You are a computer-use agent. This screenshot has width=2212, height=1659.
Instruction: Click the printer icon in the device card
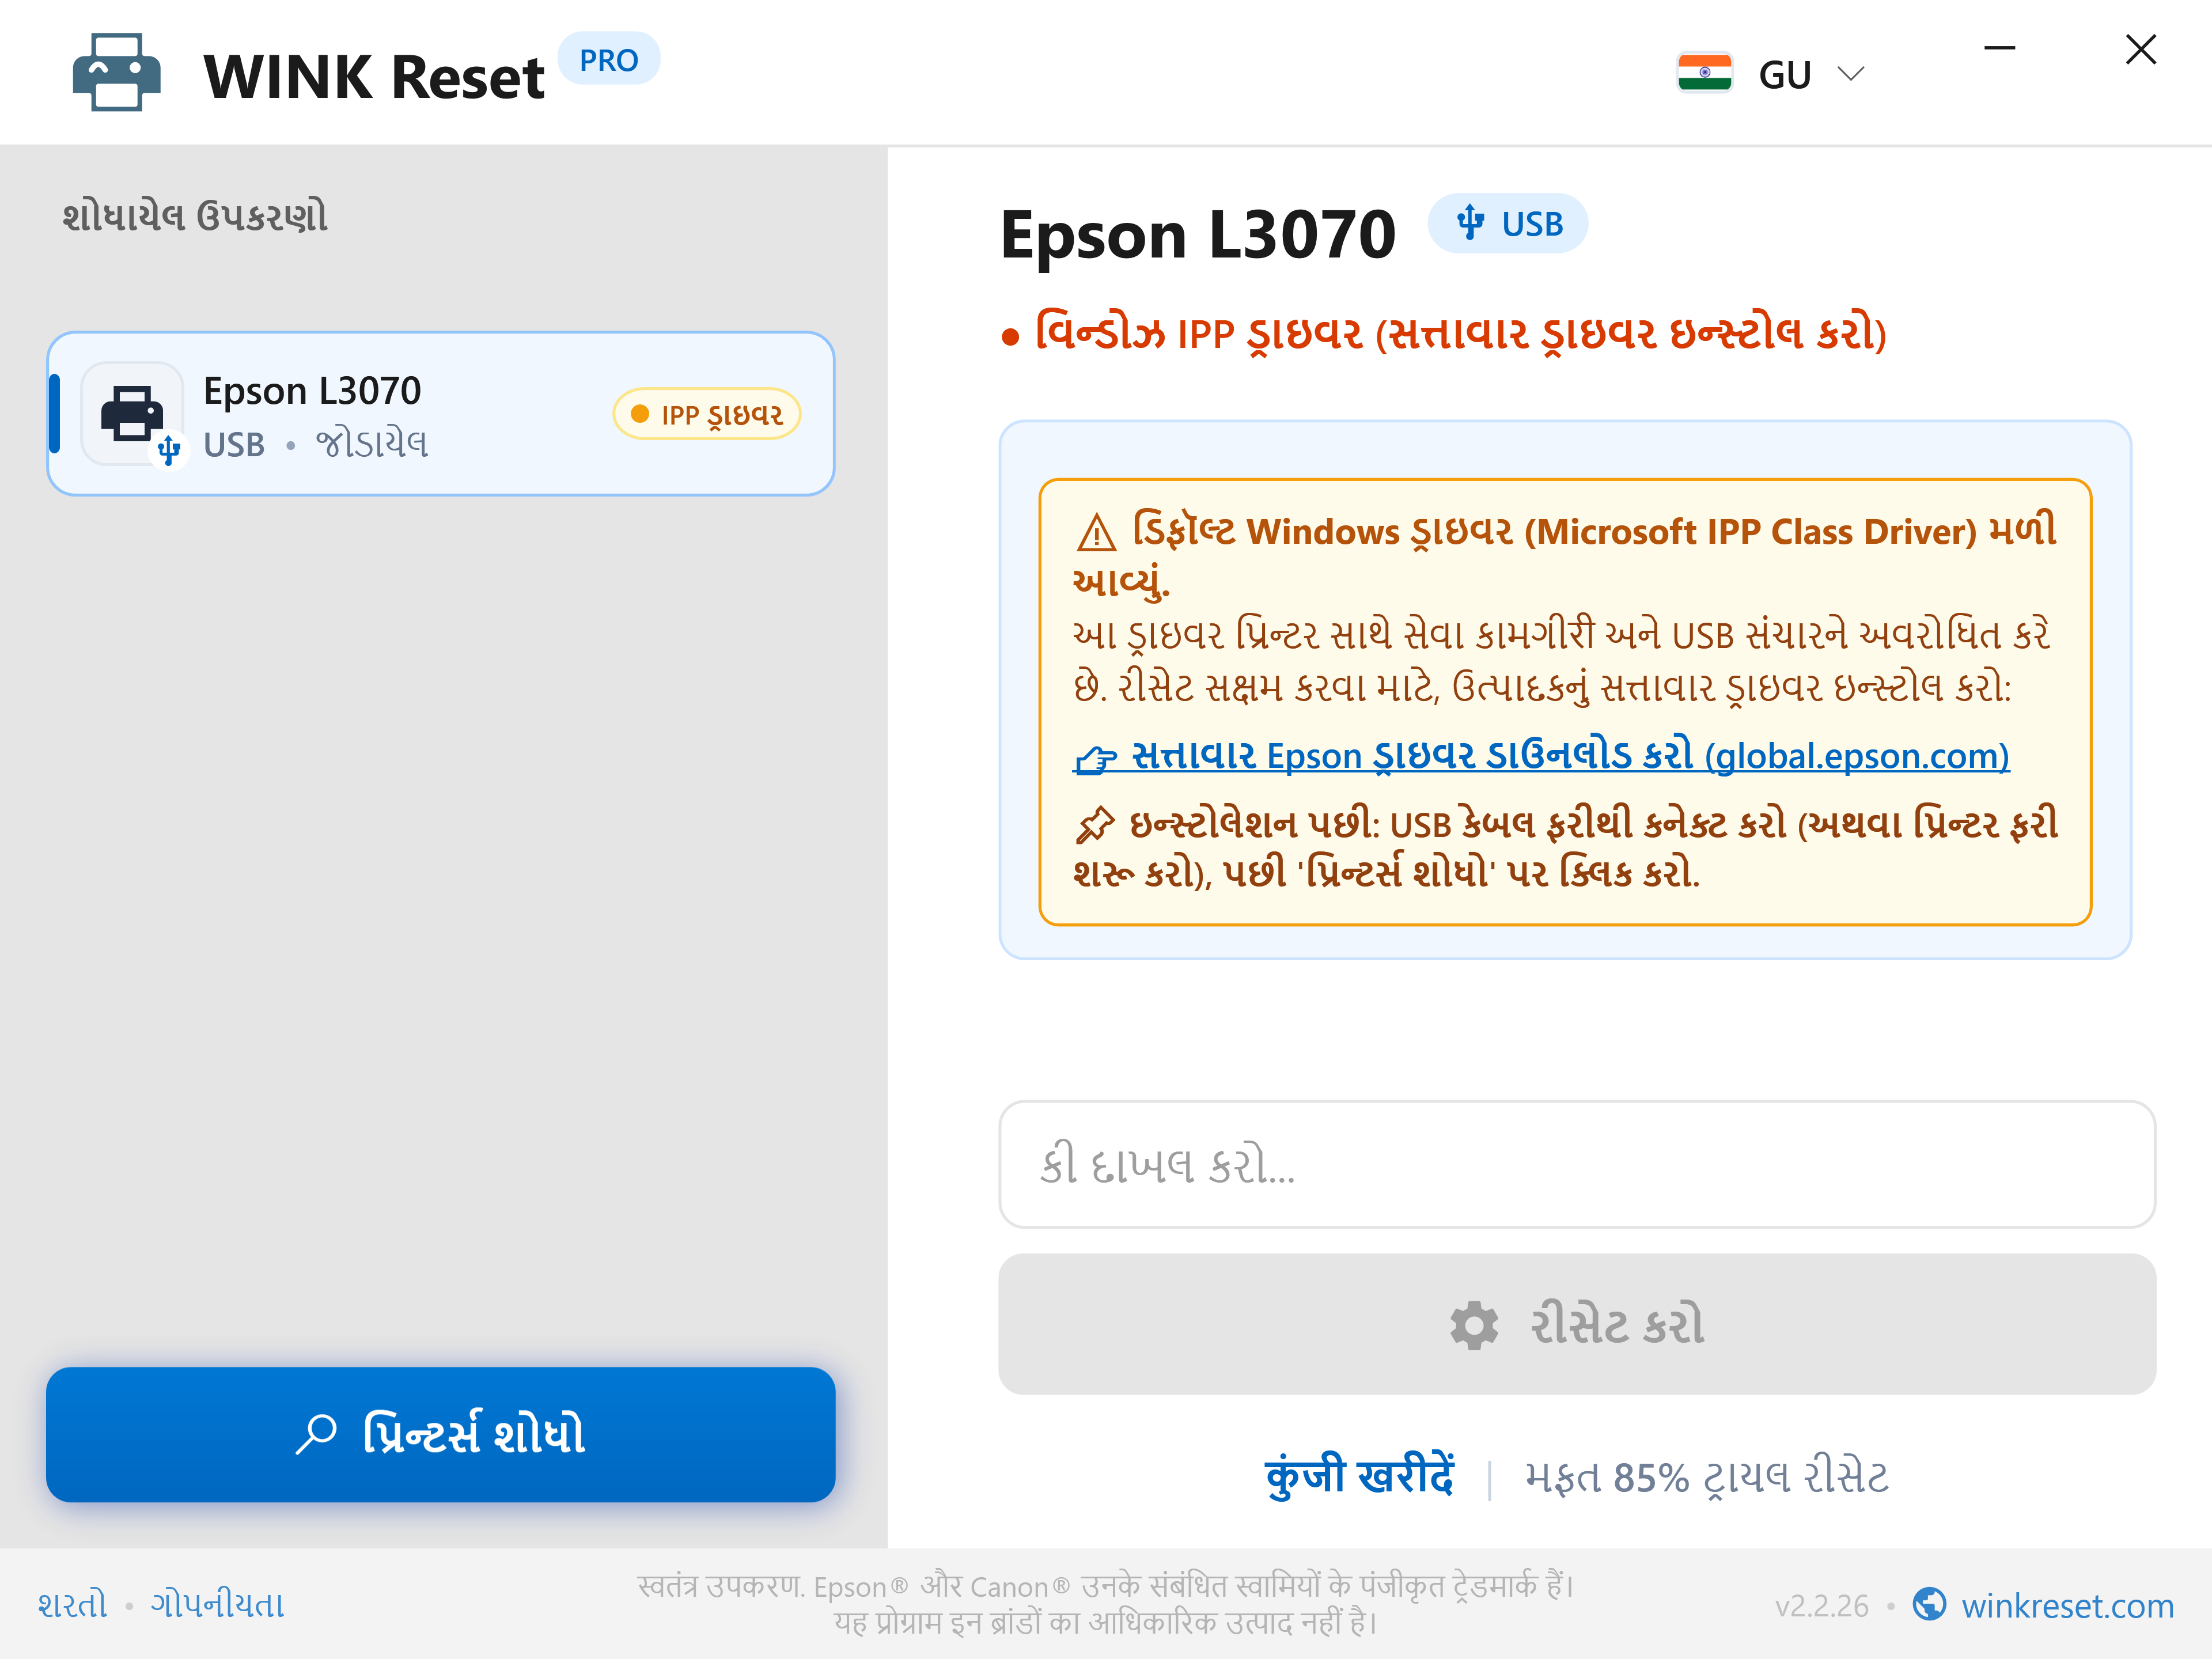tap(132, 414)
